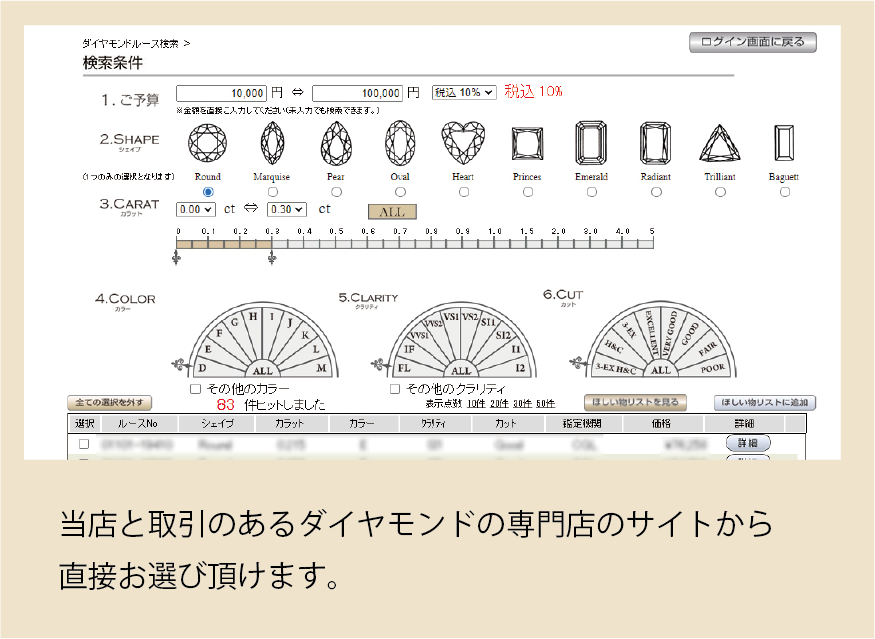Viewport: 875px width, 639px height.
Task: Click the ログイン画面に戻る button
Action: click(752, 42)
